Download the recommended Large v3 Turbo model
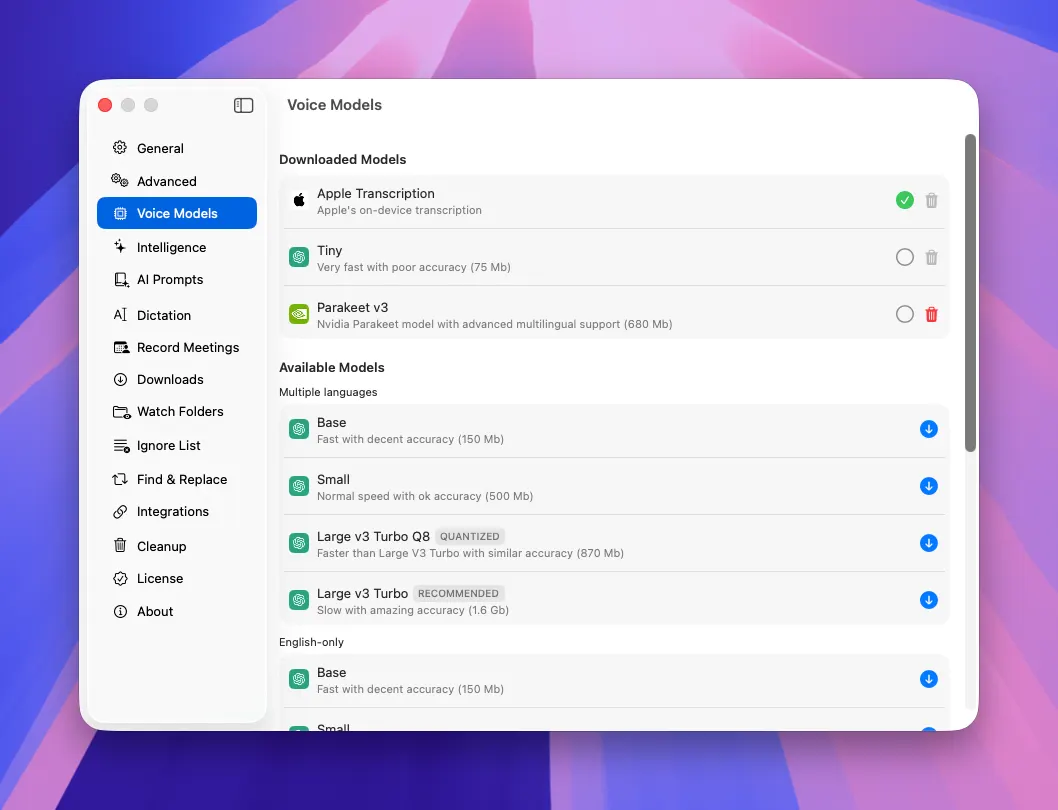The image size is (1058, 810). [928, 600]
